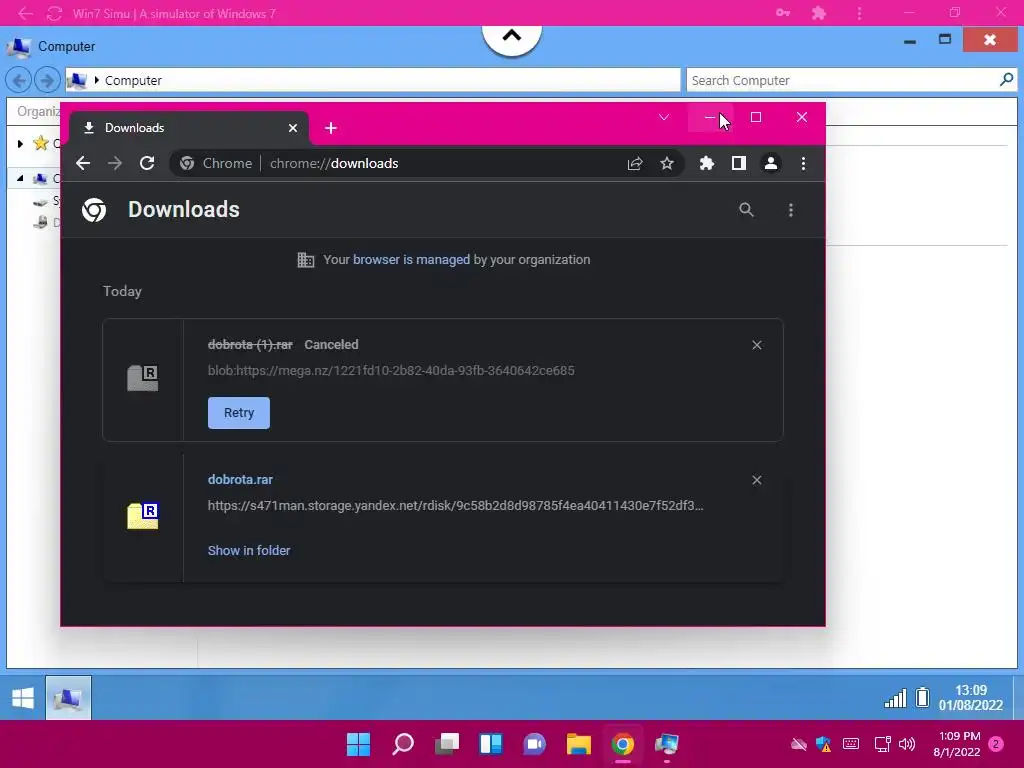Open the Win7 Simu app three-dot menu
1024x768 pixels.
point(859,13)
